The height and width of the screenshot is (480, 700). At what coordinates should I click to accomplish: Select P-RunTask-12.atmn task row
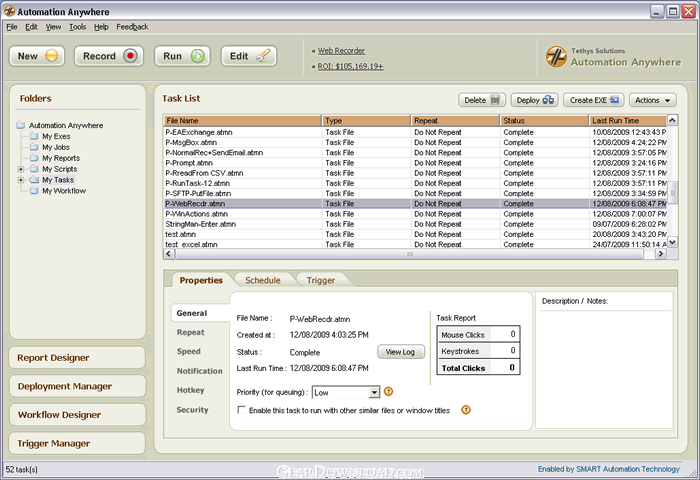[x=415, y=183]
